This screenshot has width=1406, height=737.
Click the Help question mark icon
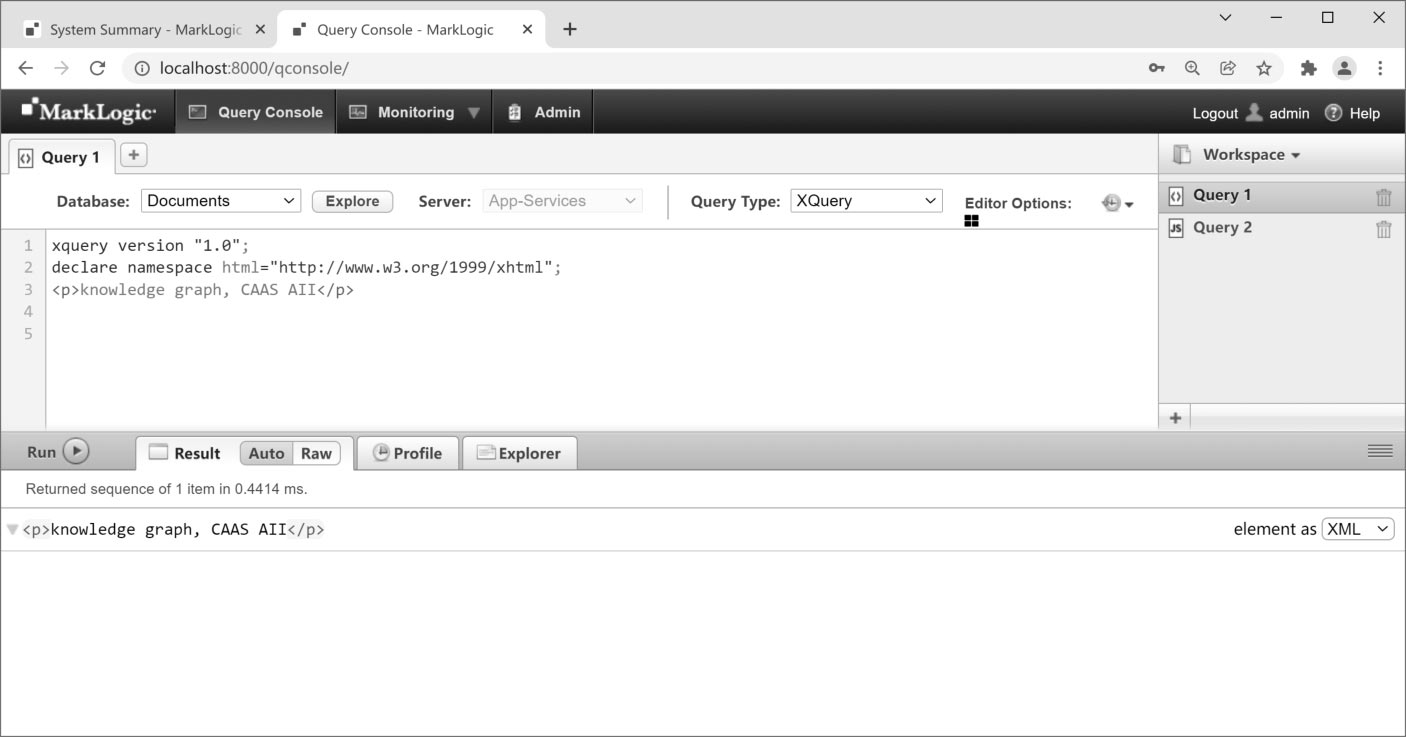1333,113
